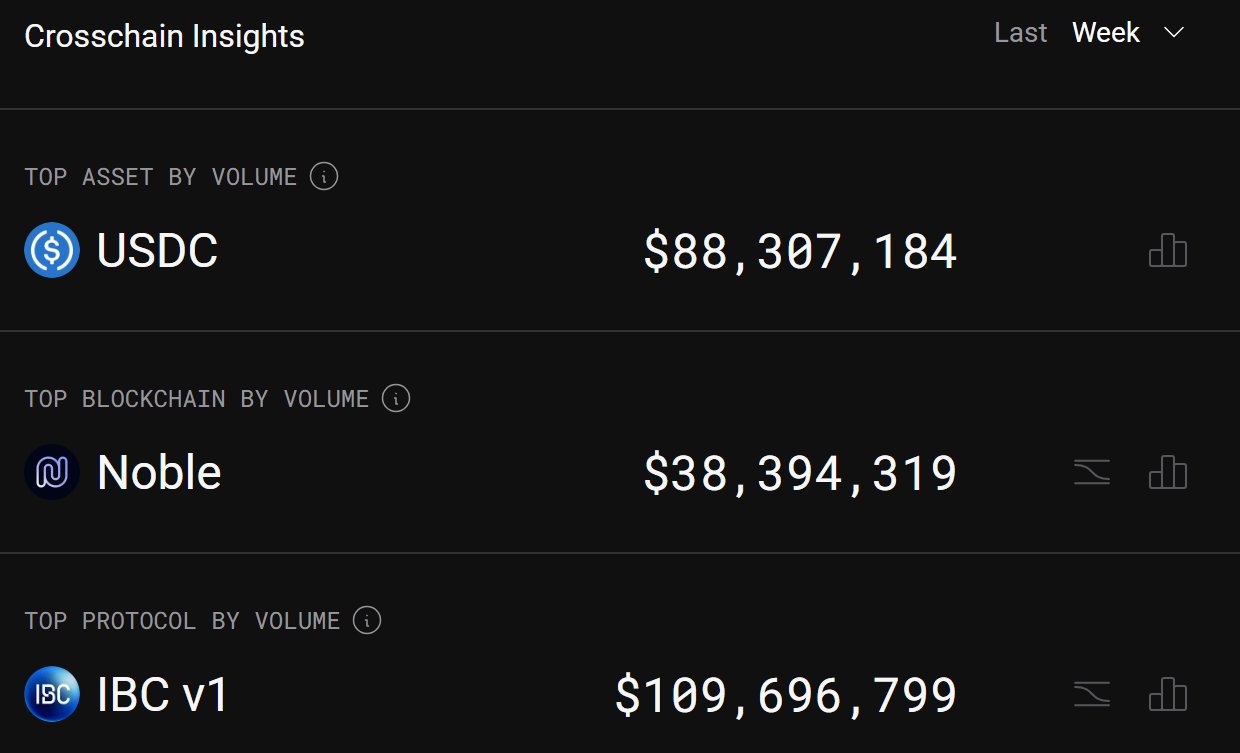Show info for Top Protocol by Volume
This screenshot has height=753, width=1240.
367,621
